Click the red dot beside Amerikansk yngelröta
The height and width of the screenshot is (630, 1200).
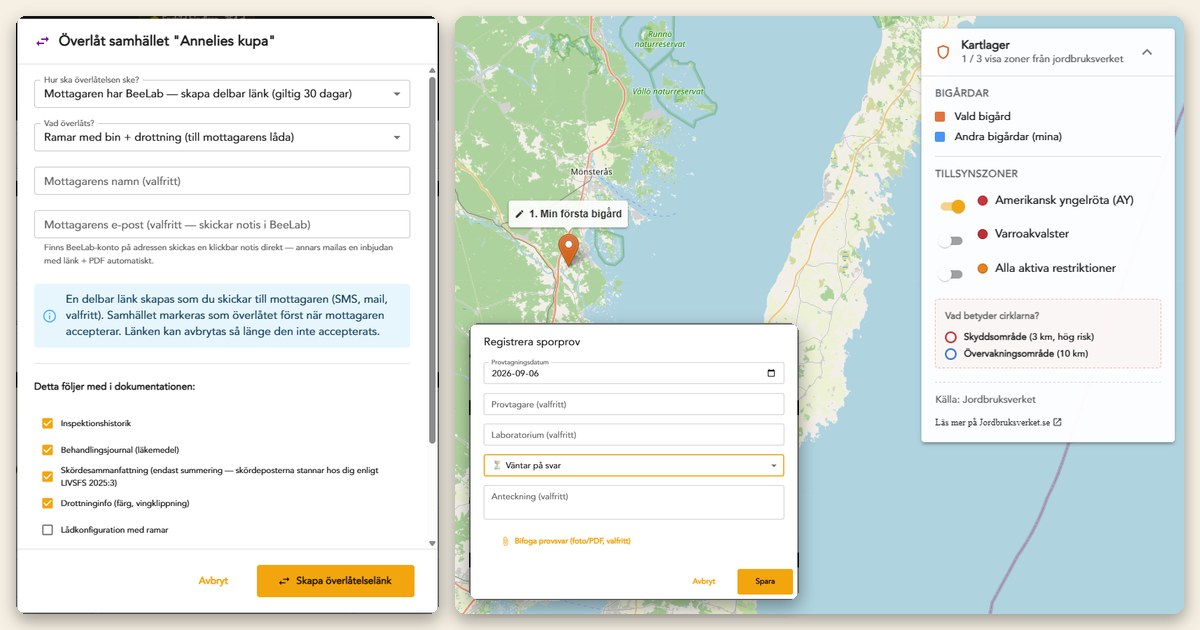pyautogui.click(x=982, y=201)
